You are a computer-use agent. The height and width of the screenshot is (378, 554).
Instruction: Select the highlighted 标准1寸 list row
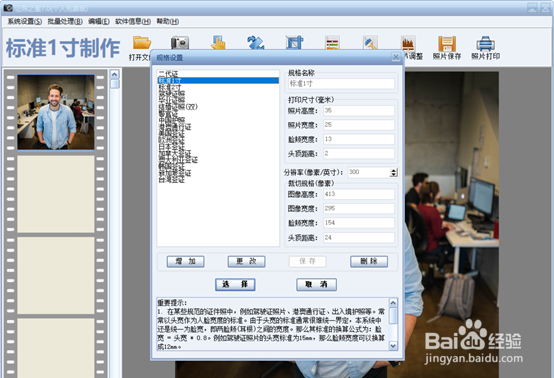point(218,81)
